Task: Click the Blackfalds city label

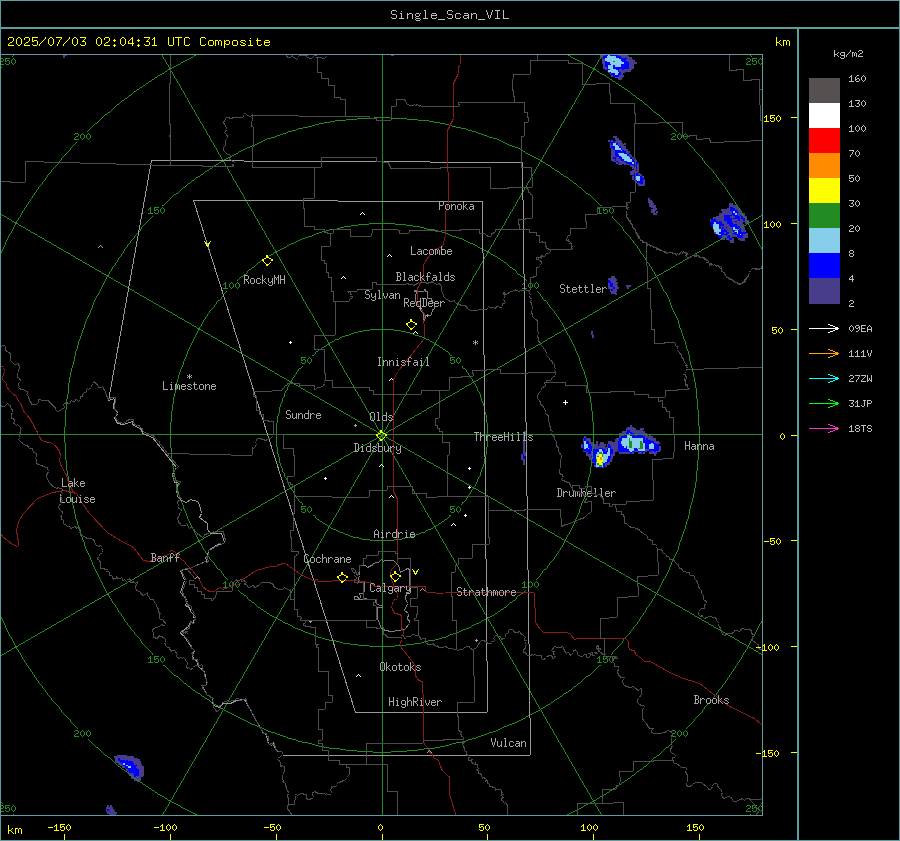Action: coord(425,277)
